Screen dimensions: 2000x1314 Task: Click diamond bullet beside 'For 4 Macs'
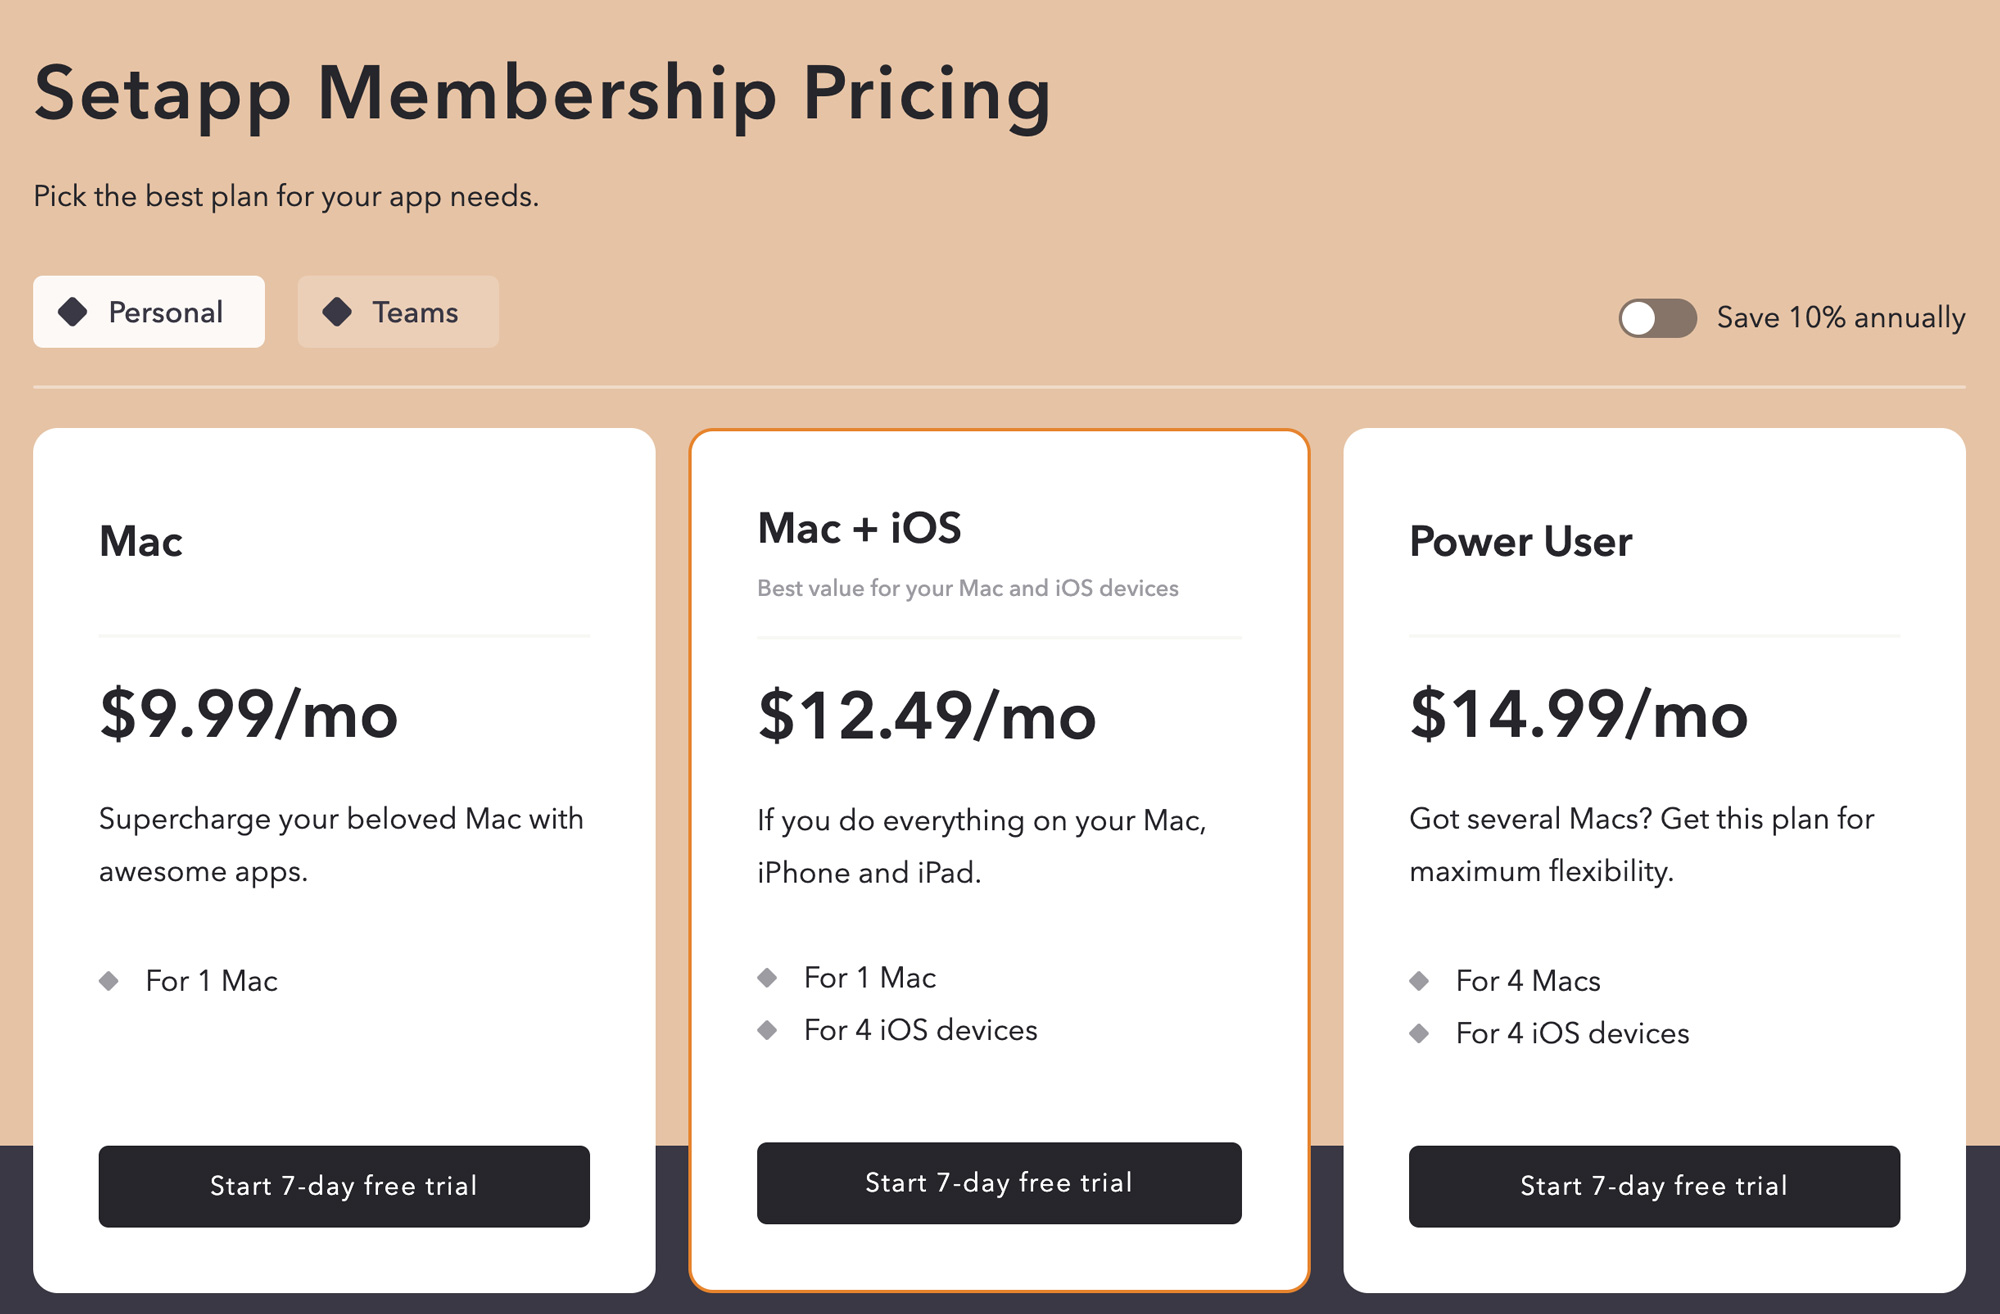pyautogui.click(x=1419, y=980)
